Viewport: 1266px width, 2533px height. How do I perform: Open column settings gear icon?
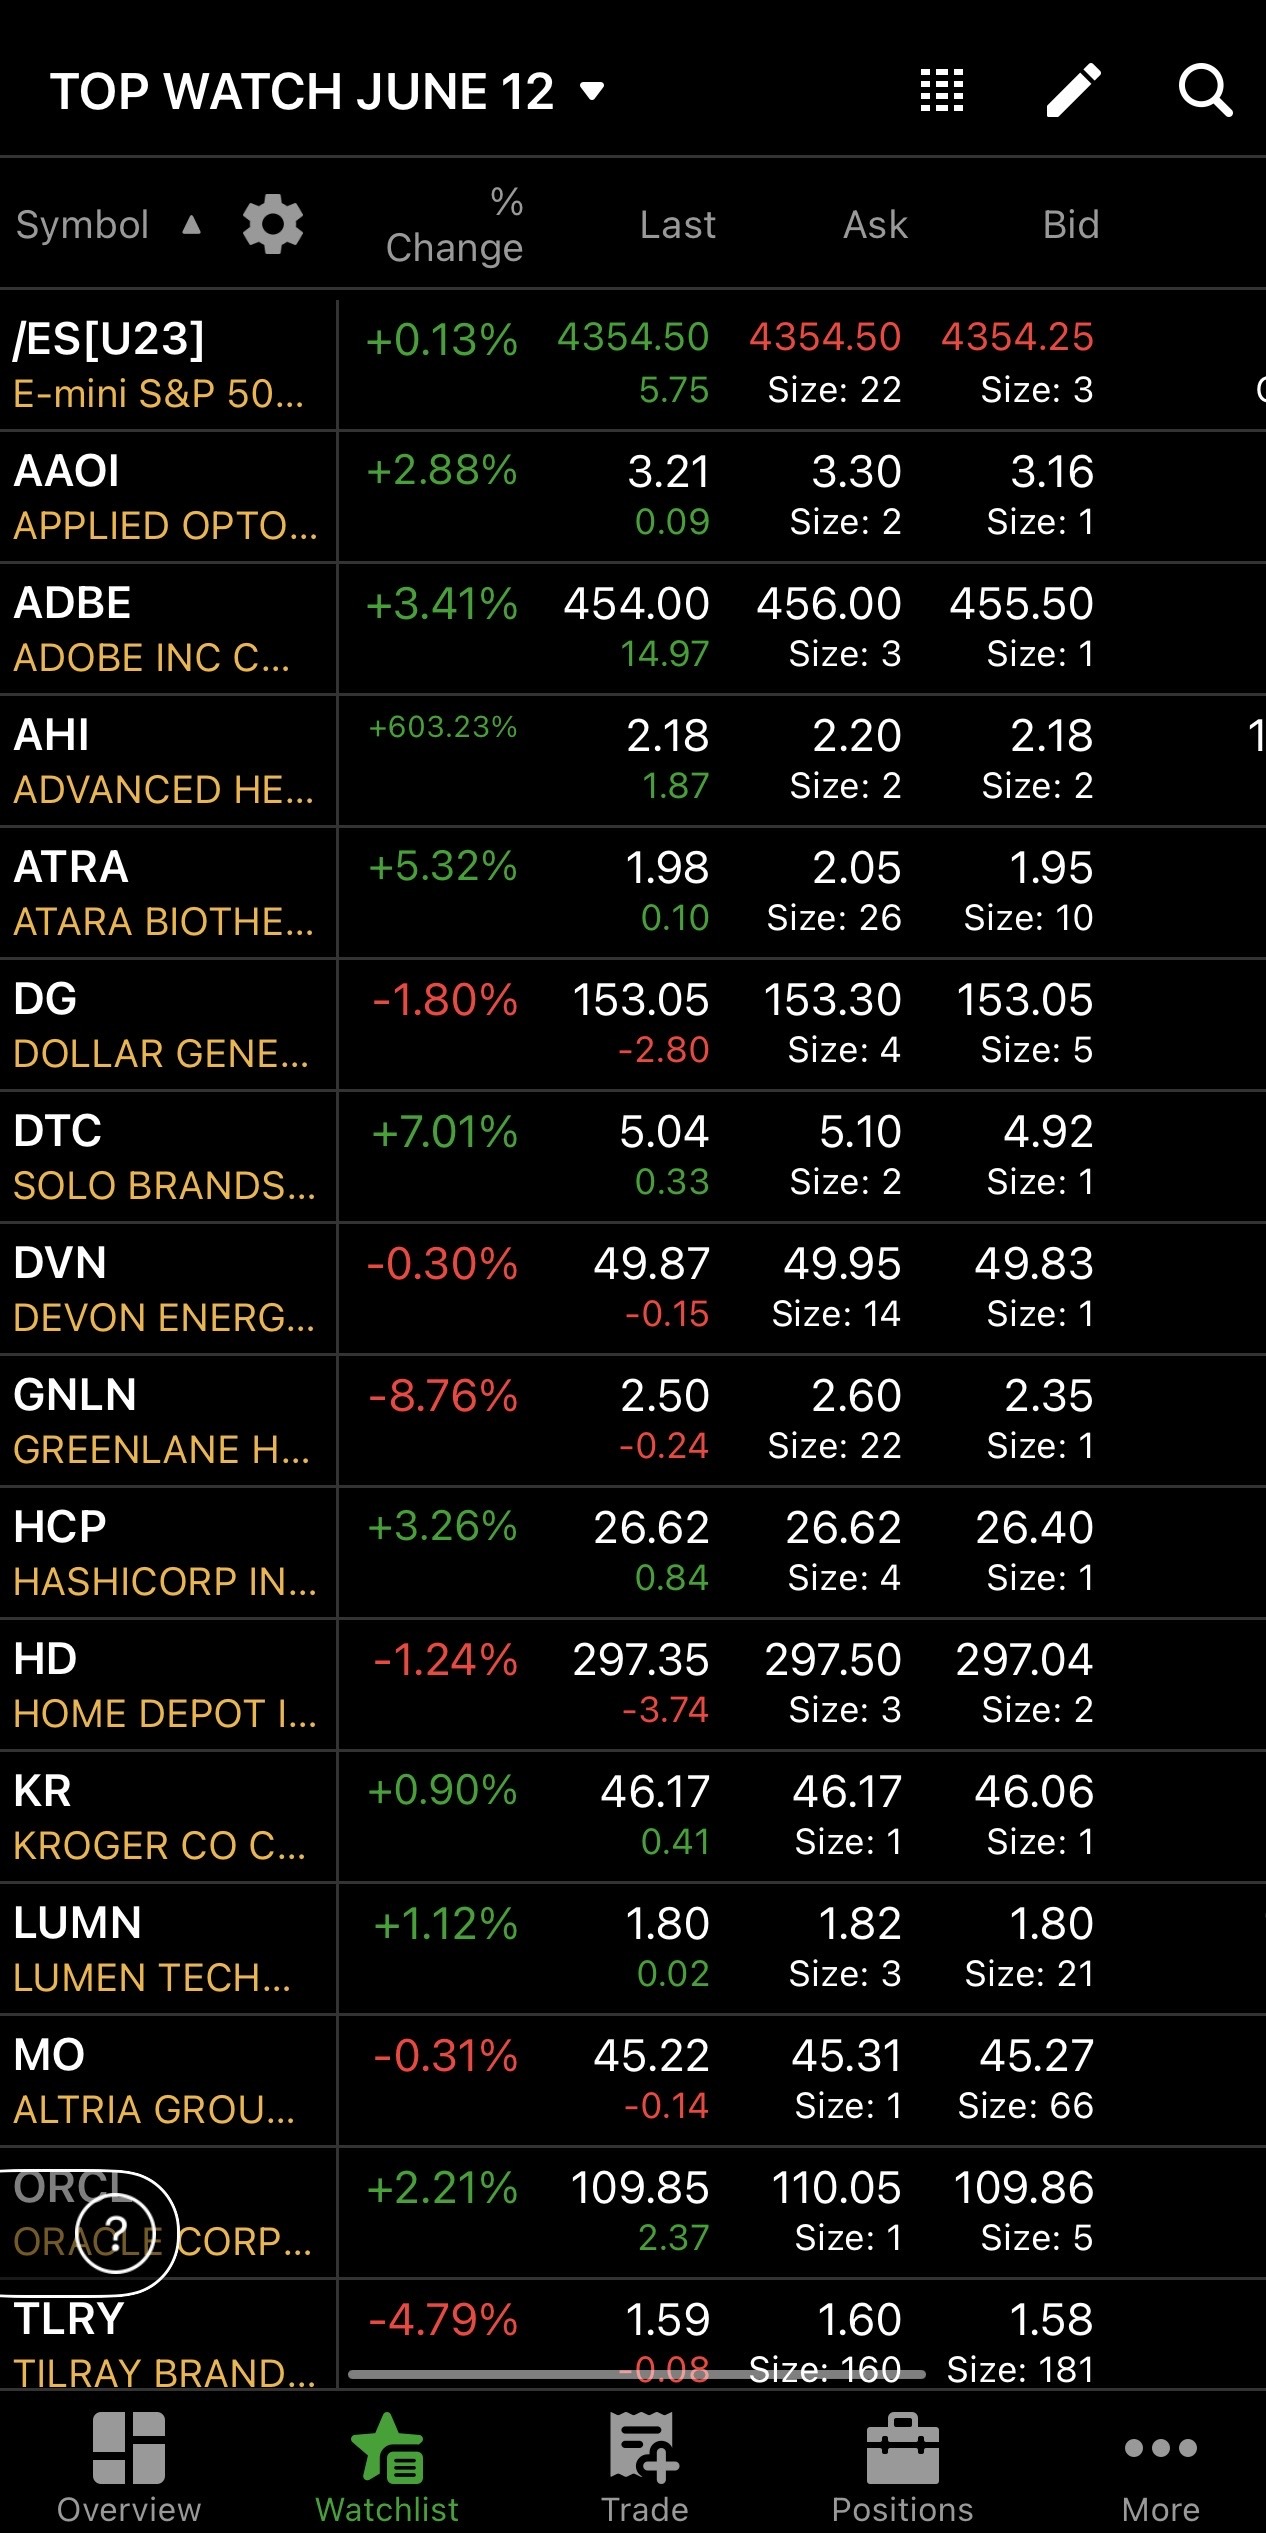[x=272, y=224]
